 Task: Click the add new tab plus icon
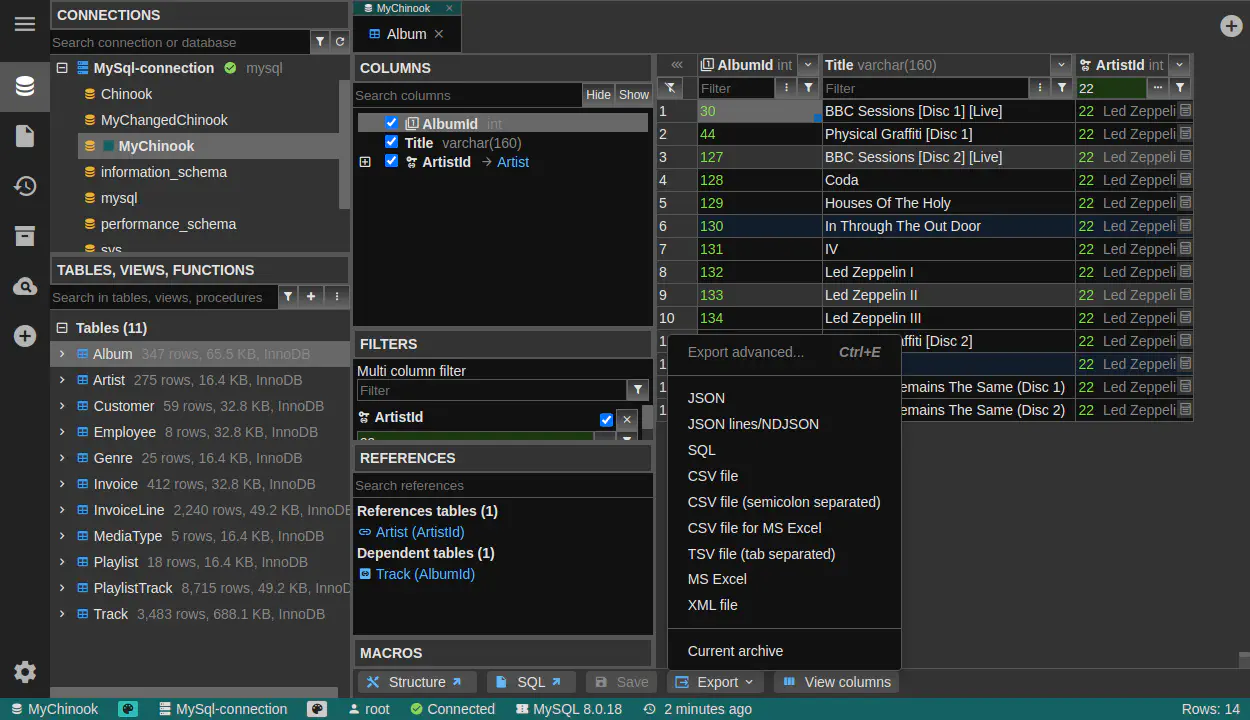pyautogui.click(x=1231, y=26)
